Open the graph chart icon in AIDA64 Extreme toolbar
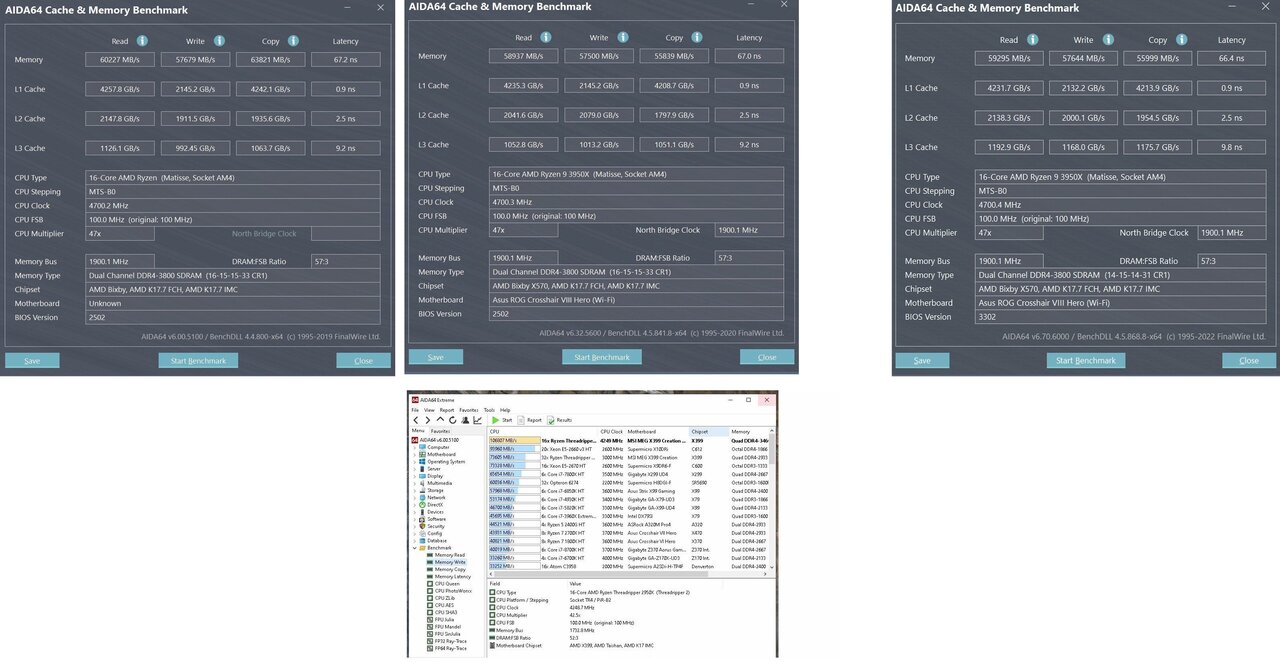Image resolution: width=1280 pixels, height=662 pixels. tap(476, 420)
